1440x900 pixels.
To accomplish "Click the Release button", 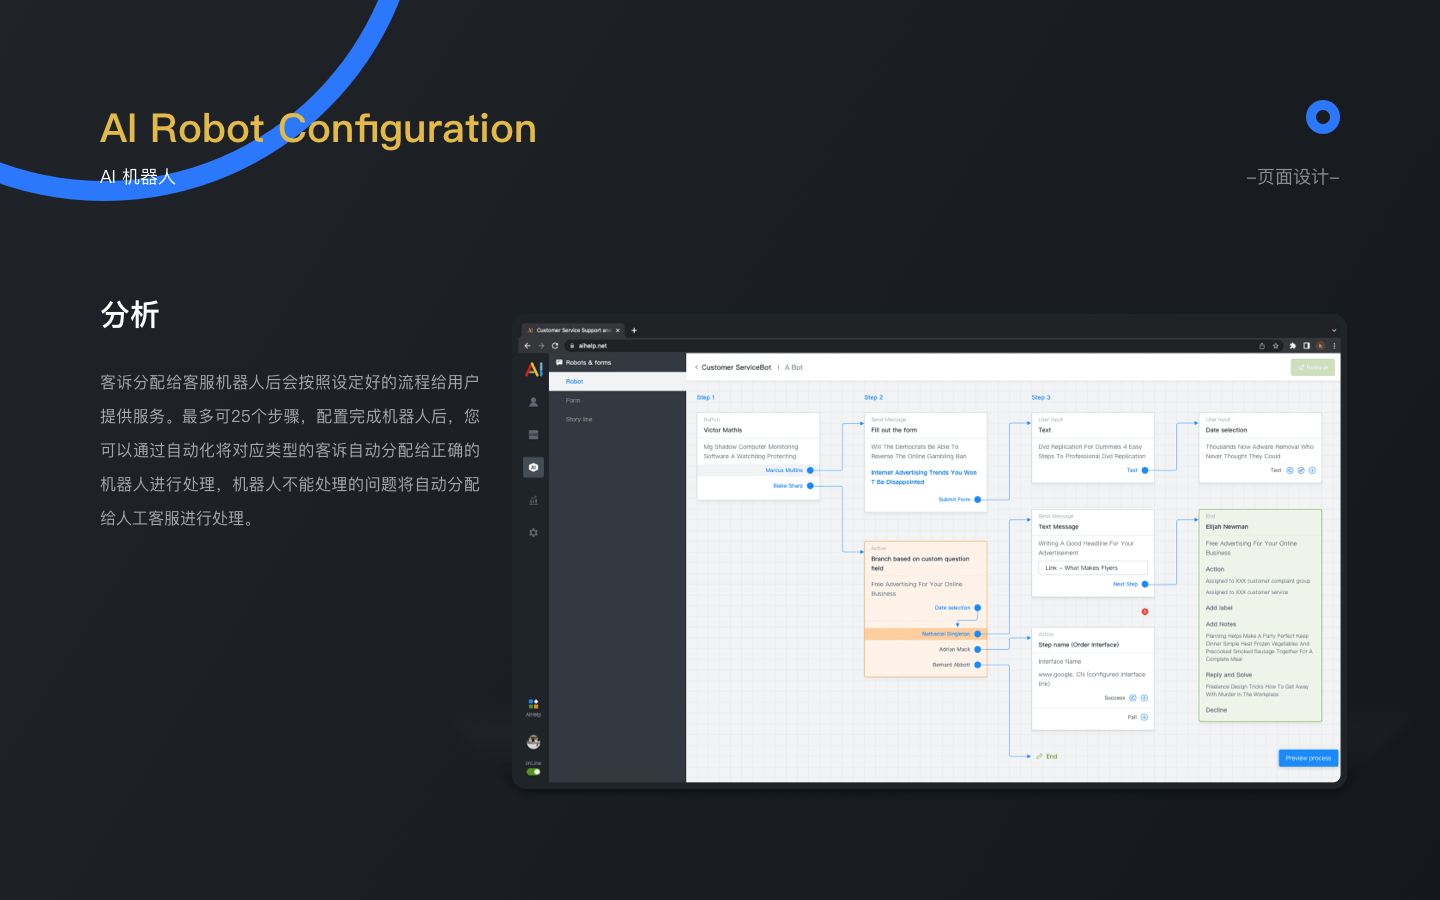I will pos(1312,368).
